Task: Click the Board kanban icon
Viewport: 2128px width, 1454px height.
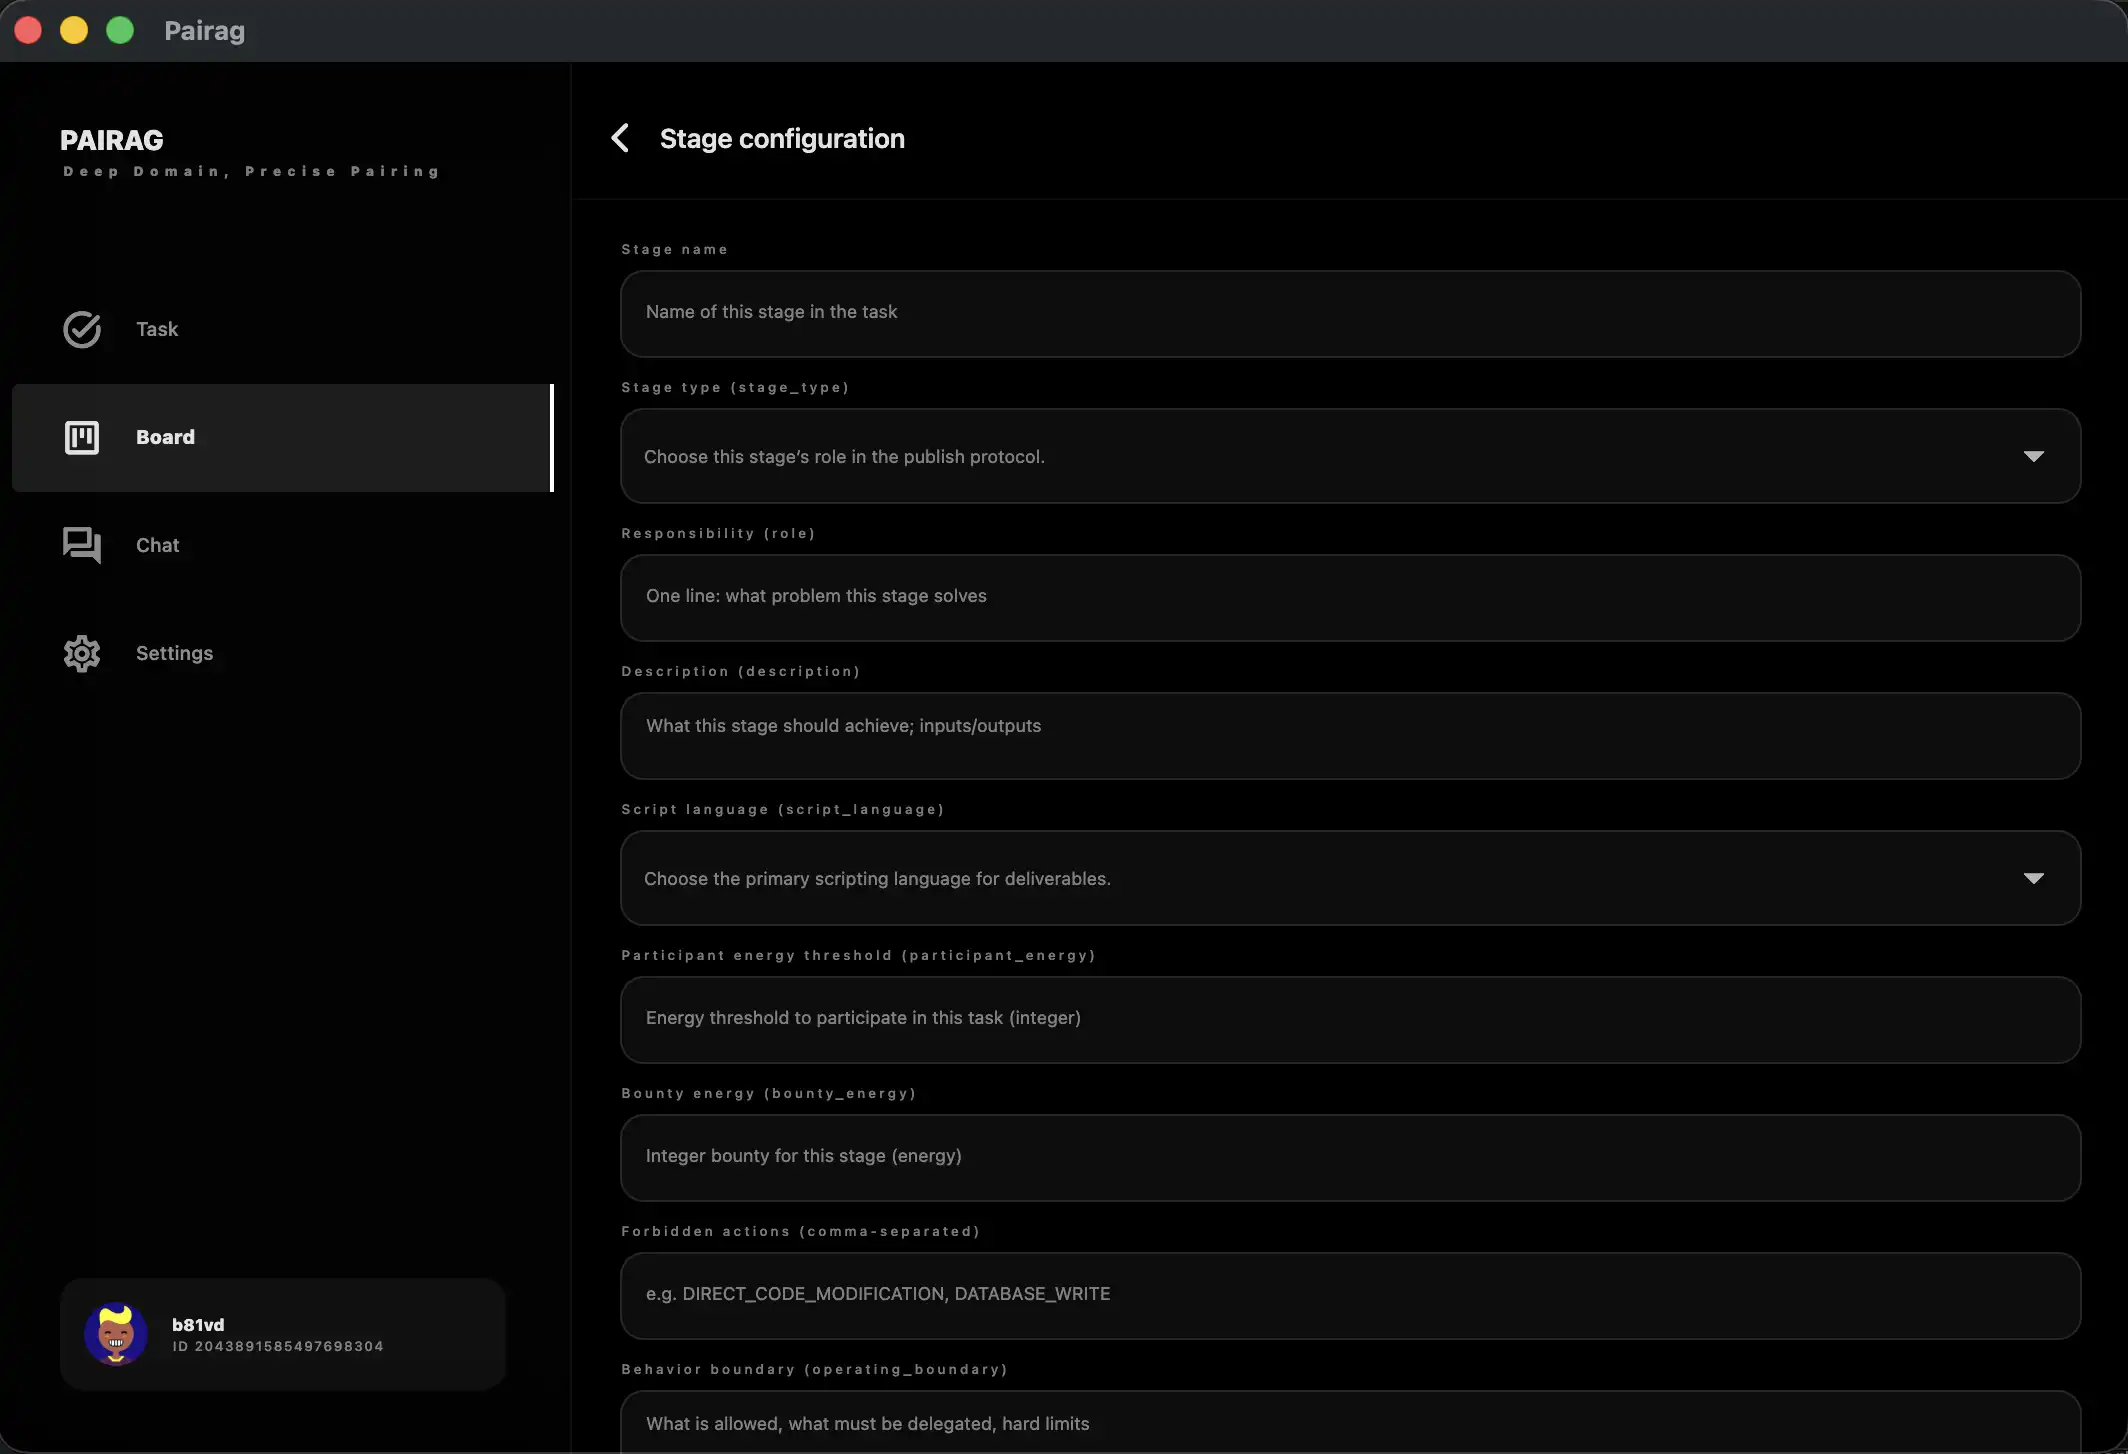Action: point(82,437)
